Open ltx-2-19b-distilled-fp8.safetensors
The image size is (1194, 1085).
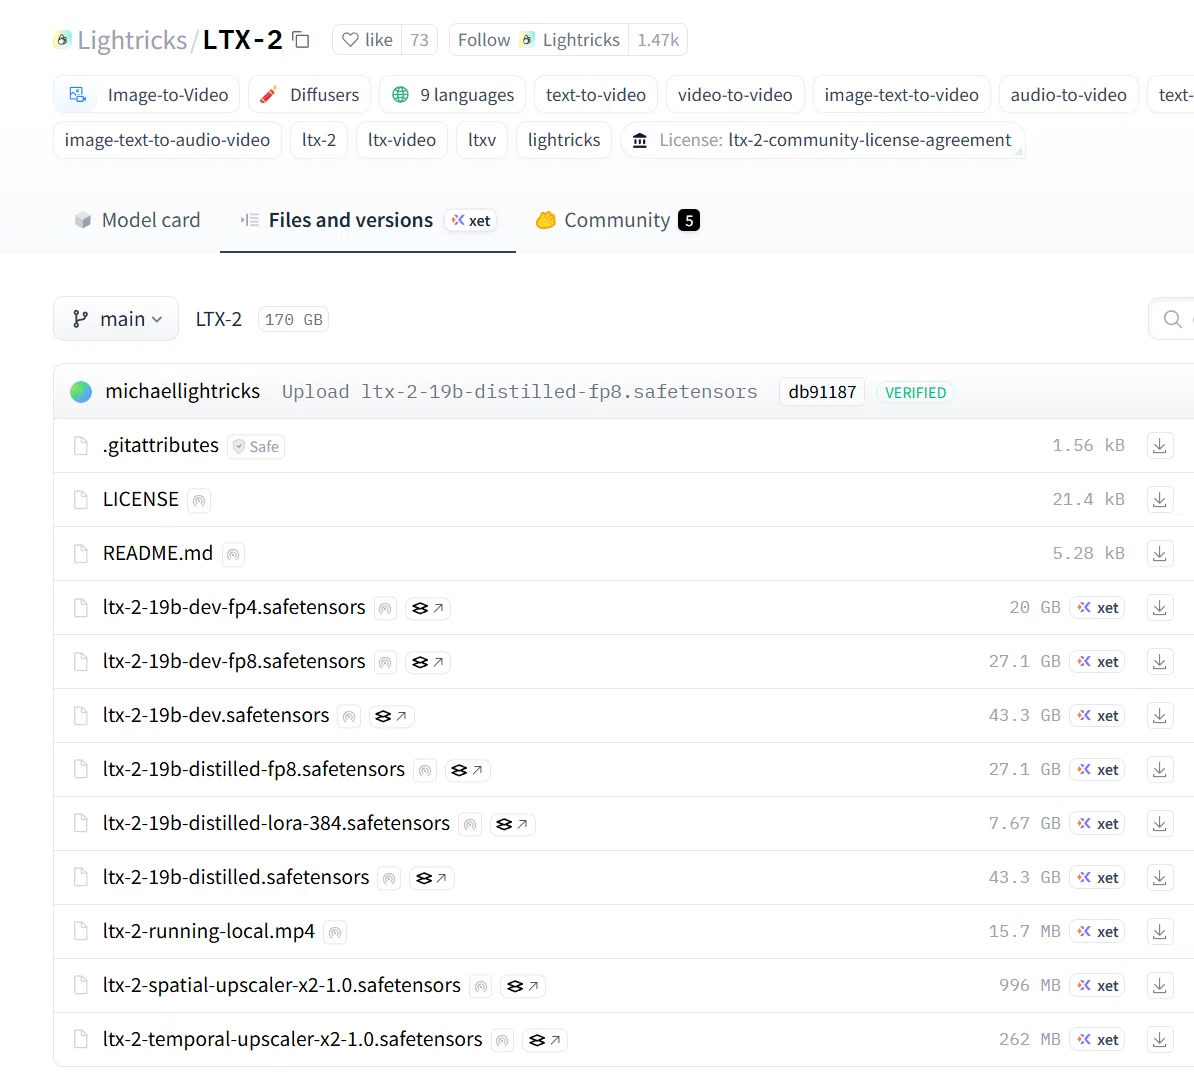point(254,770)
